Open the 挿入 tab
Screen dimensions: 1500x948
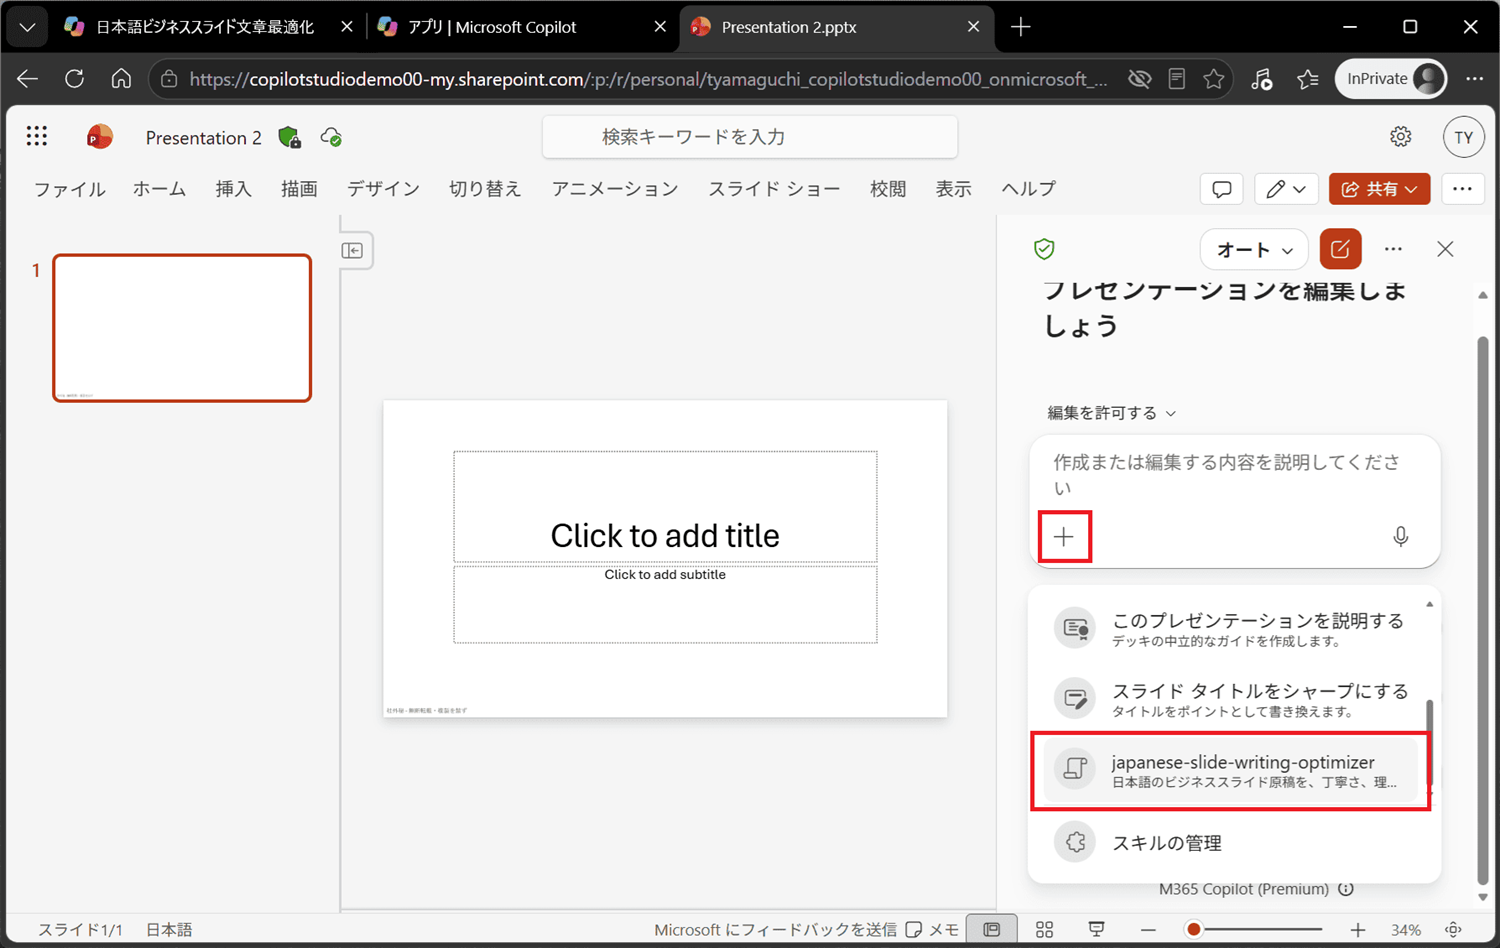[x=234, y=189]
